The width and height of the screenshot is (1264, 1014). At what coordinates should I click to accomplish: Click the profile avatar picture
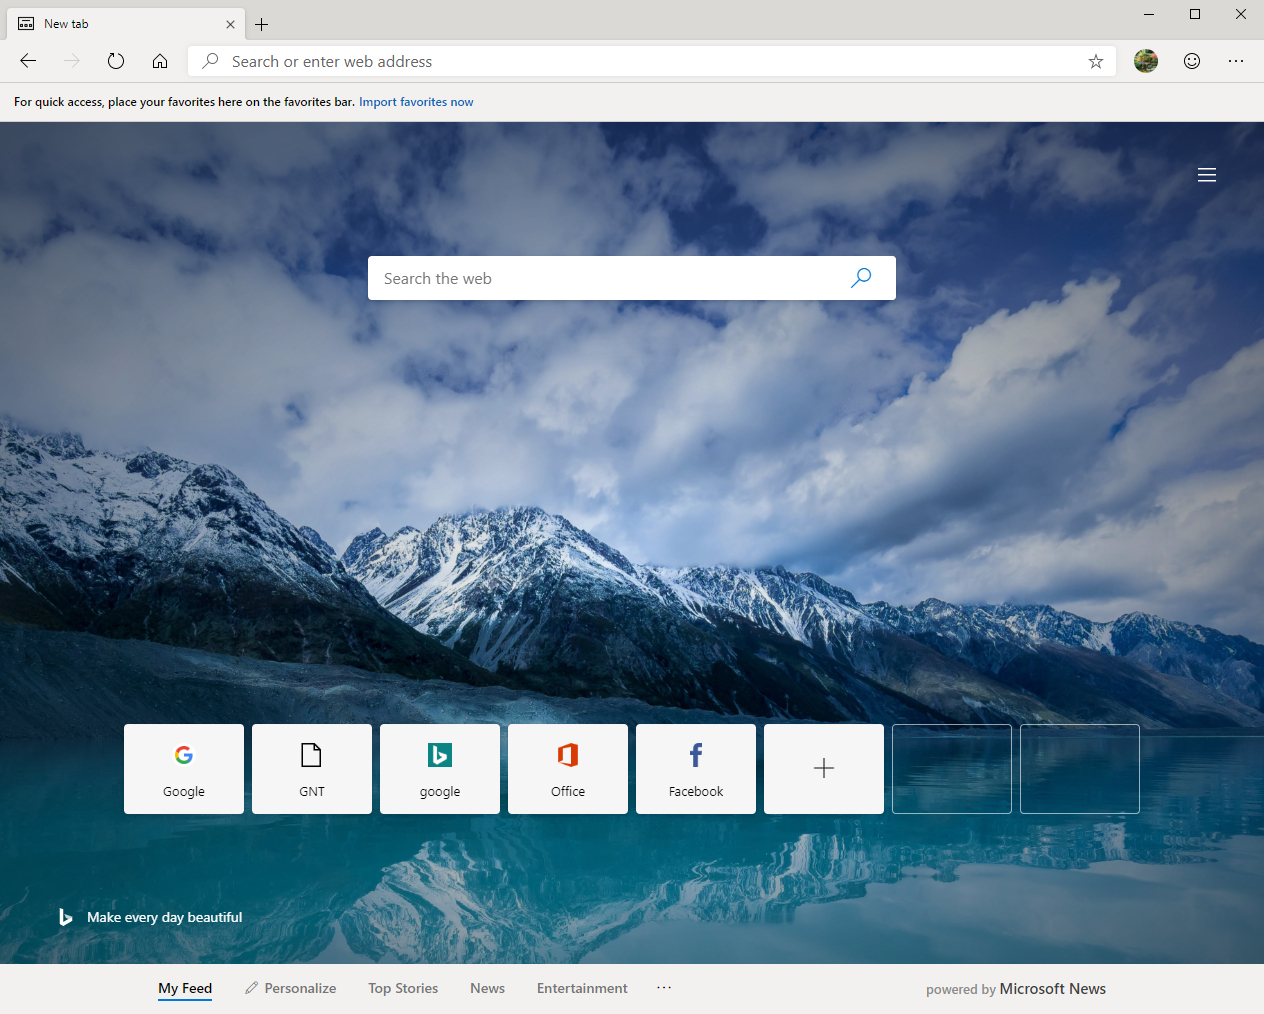click(x=1145, y=61)
